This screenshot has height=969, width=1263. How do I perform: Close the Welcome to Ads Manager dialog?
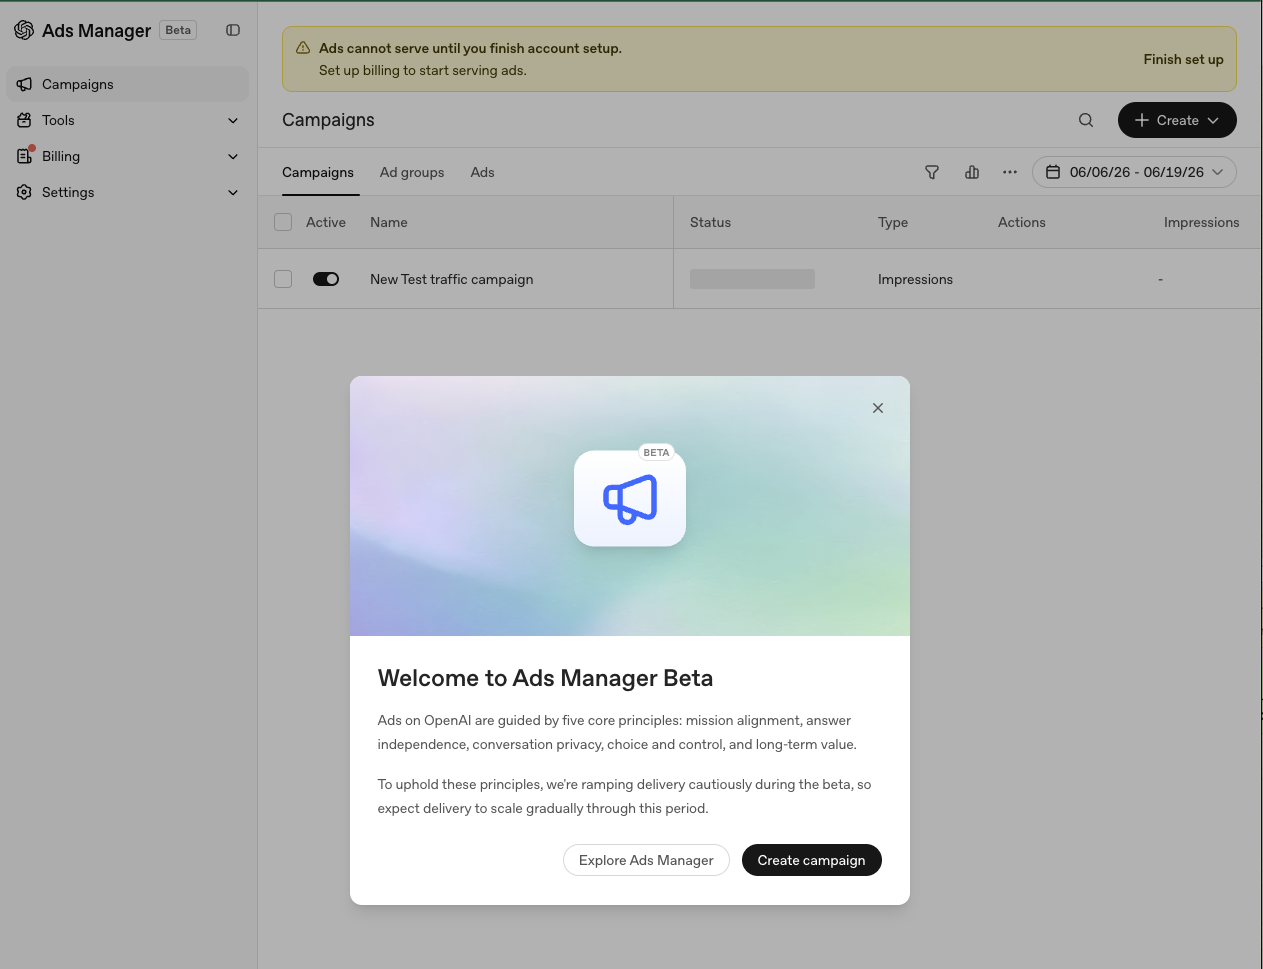point(878,408)
